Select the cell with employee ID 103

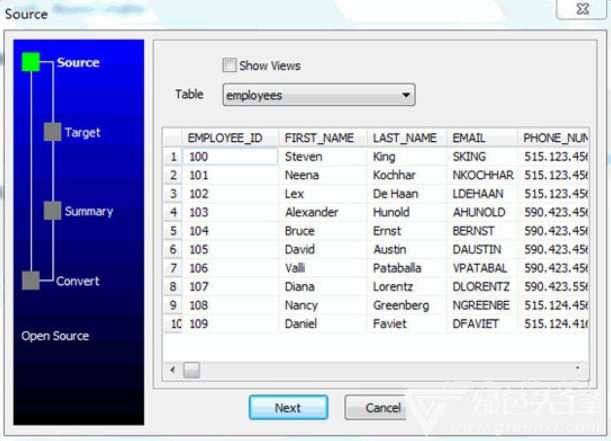pyautogui.click(x=230, y=212)
